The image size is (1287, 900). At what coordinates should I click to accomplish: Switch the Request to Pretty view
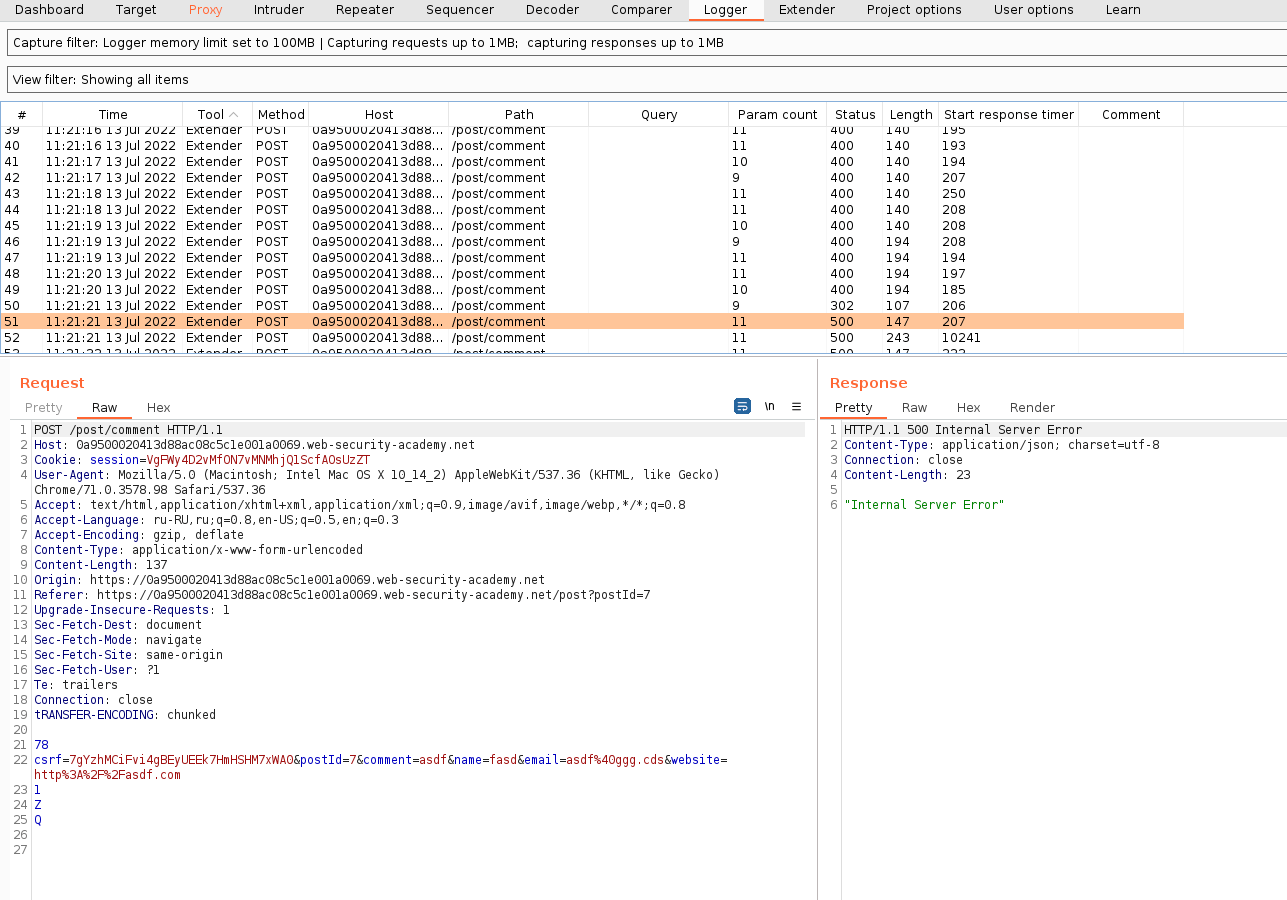43,407
